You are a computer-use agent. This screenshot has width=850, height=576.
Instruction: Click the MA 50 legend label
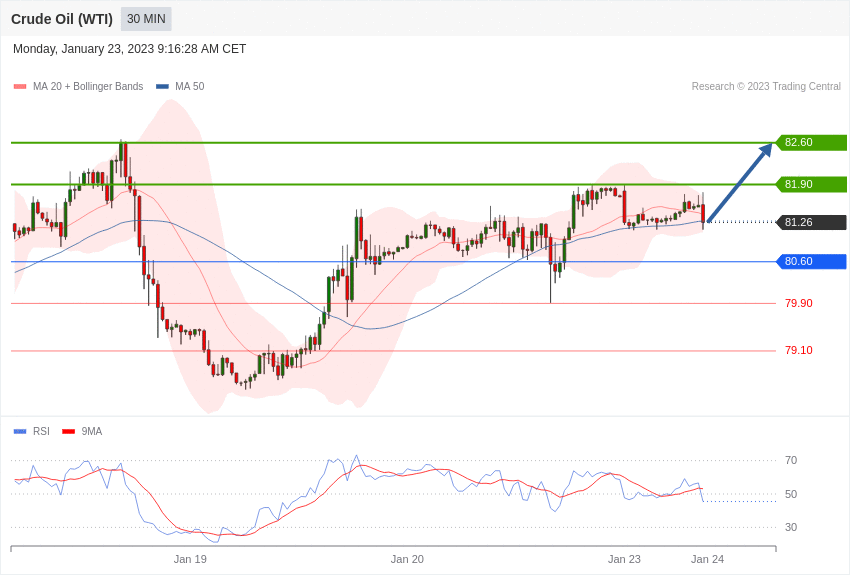pyautogui.click(x=189, y=87)
